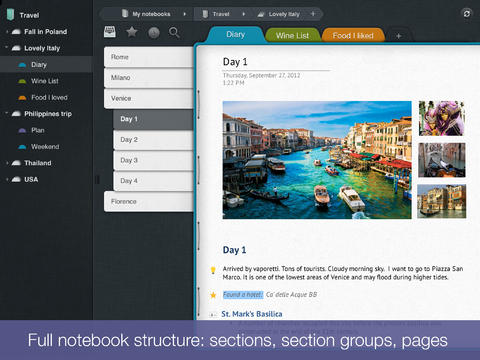Click the yellow star tag beside hotel note
This screenshot has height=360, width=480.
click(213, 295)
